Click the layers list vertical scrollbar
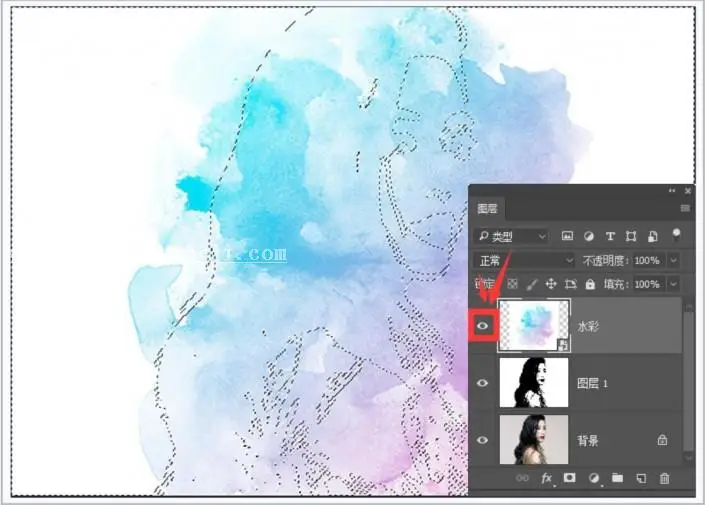The width and height of the screenshot is (705, 505). click(x=689, y=380)
